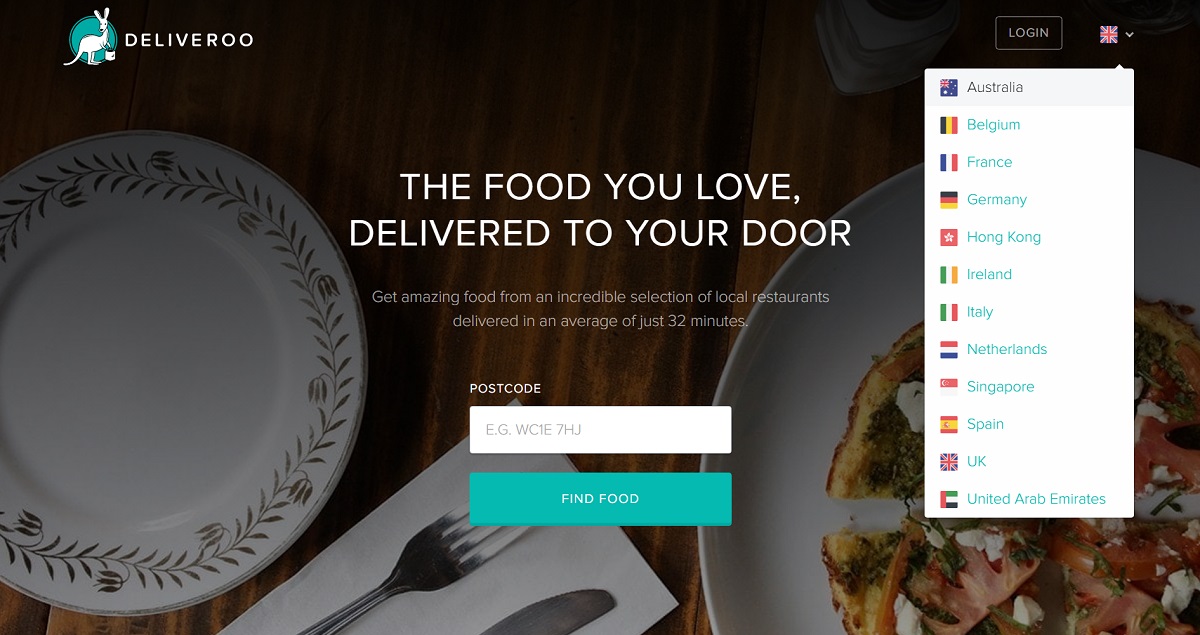Image resolution: width=1200 pixels, height=635 pixels.
Task: Click the Netherlands flag icon
Action: tap(949, 349)
